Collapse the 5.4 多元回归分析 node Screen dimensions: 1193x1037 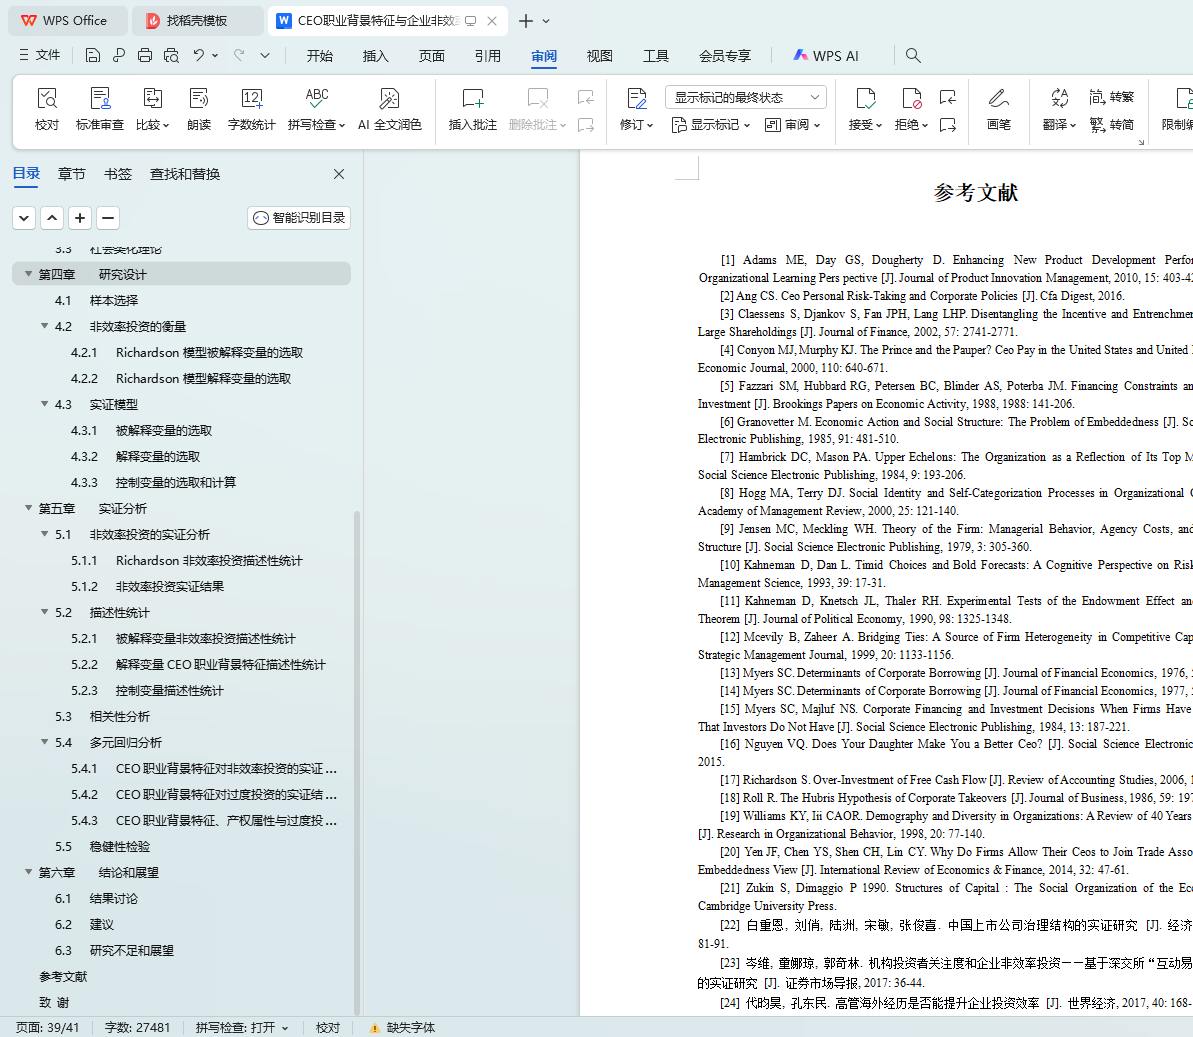click(x=44, y=742)
